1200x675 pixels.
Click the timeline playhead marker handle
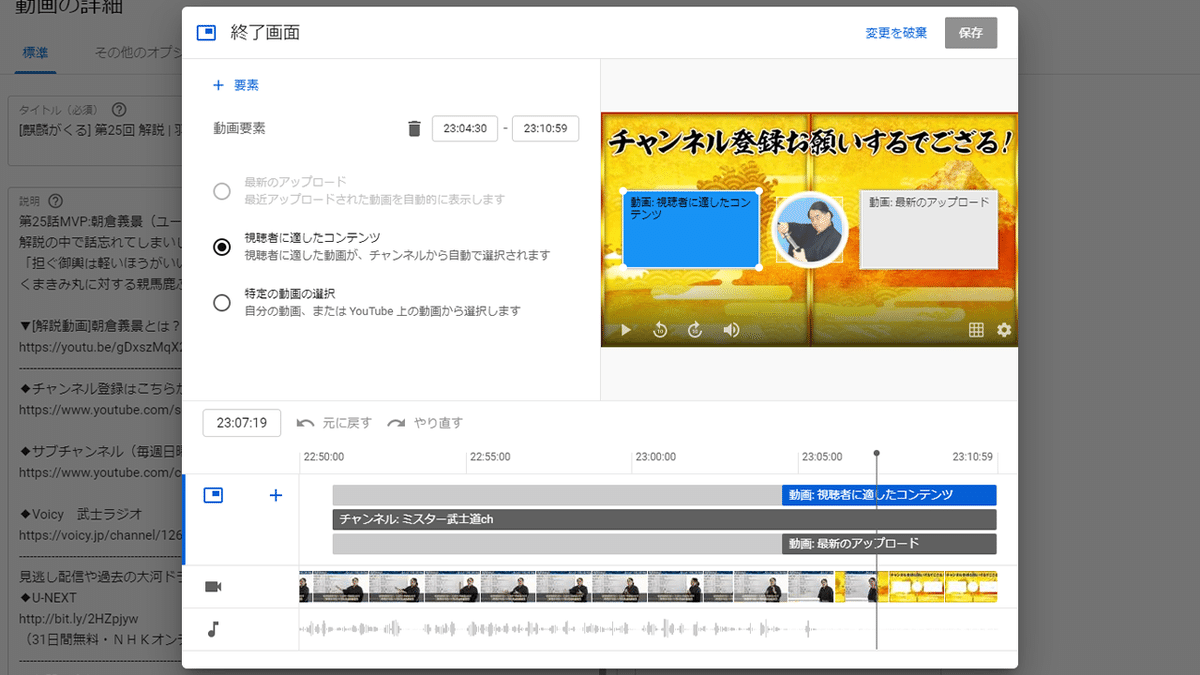pyautogui.click(x=877, y=454)
